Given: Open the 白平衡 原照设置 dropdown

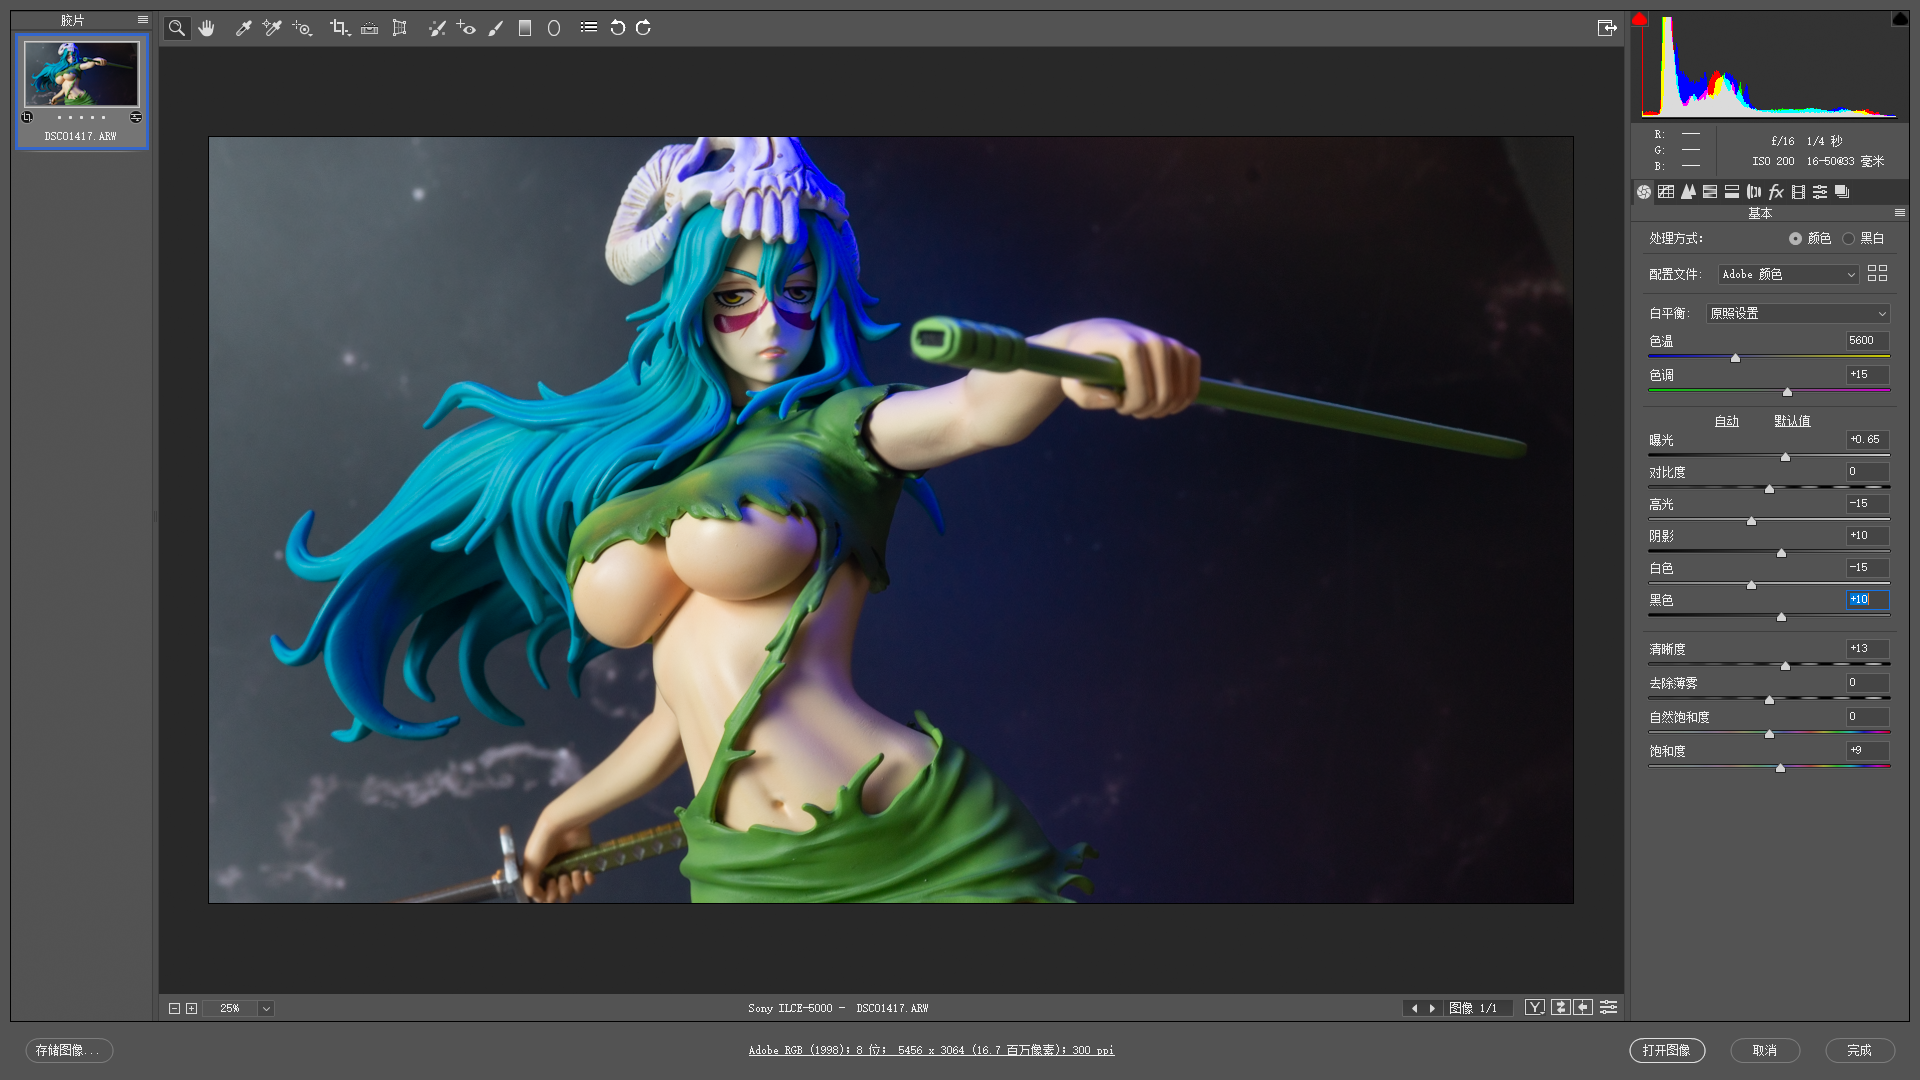Looking at the screenshot, I should tap(1797, 313).
